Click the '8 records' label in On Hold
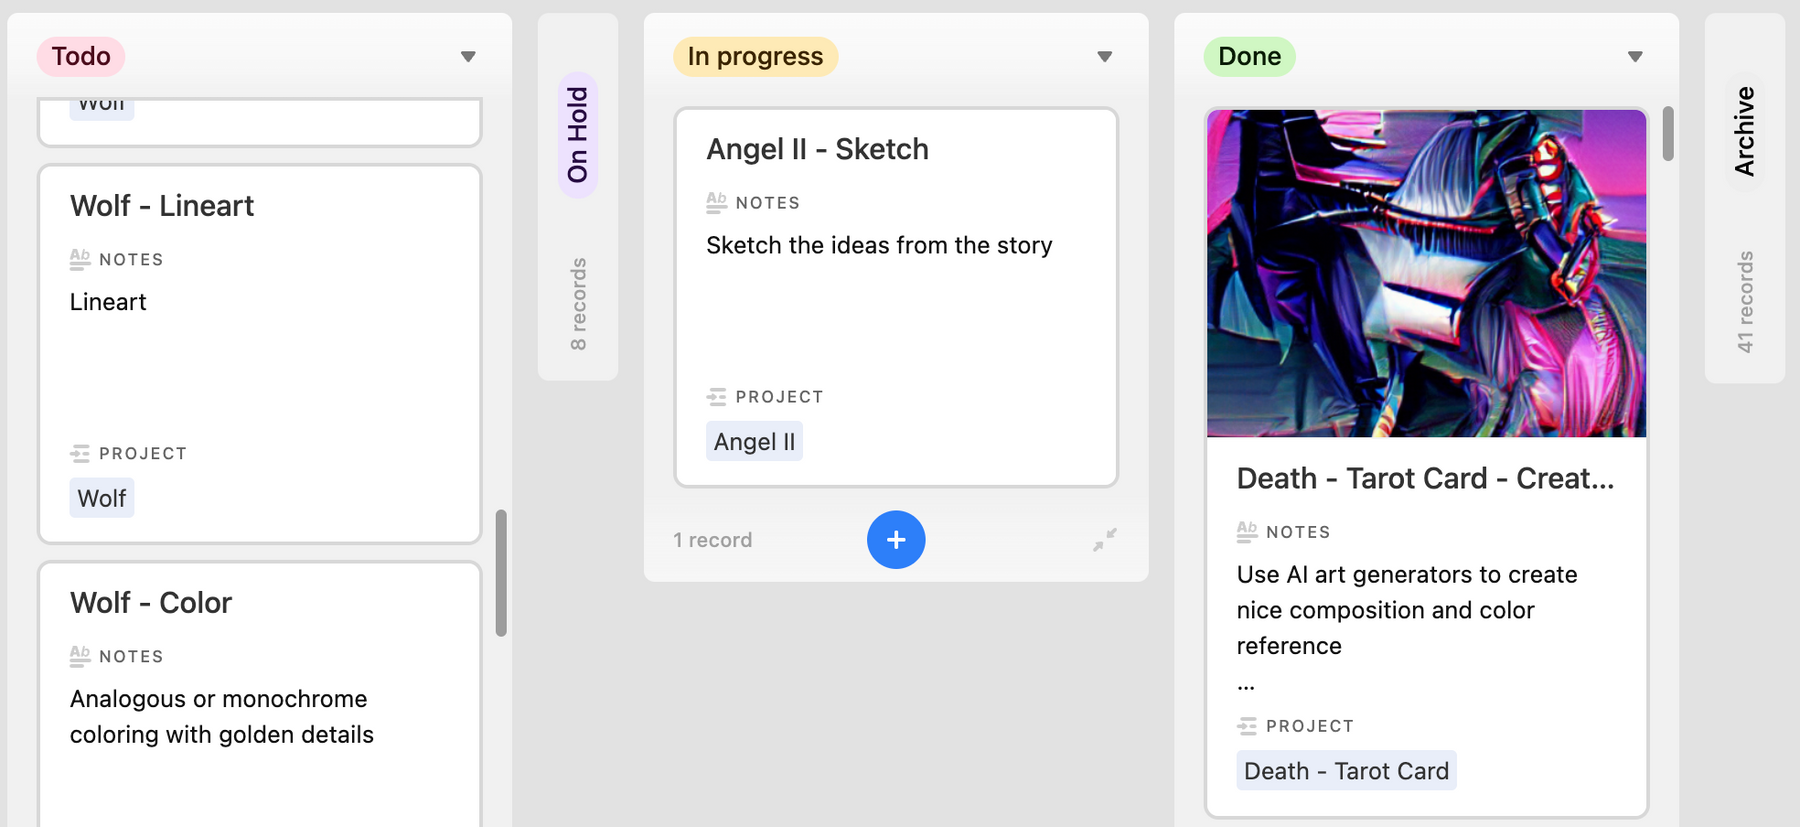Image resolution: width=1800 pixels, height=827 pixels. tap(578, 304)
